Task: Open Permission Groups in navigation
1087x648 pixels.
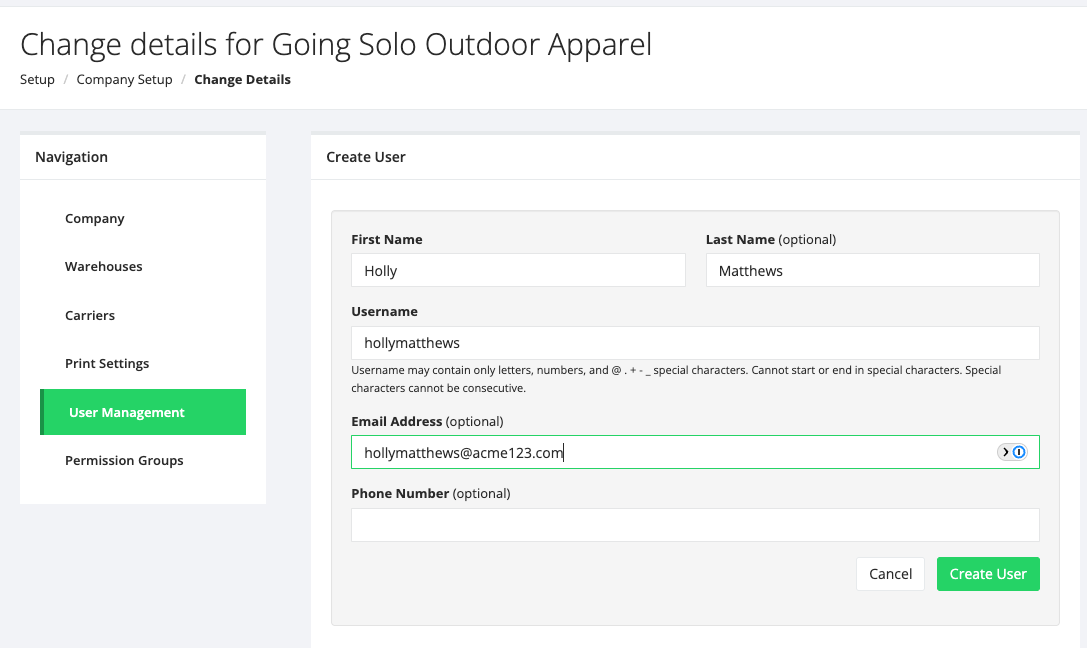Action: [x=124, y=460]
